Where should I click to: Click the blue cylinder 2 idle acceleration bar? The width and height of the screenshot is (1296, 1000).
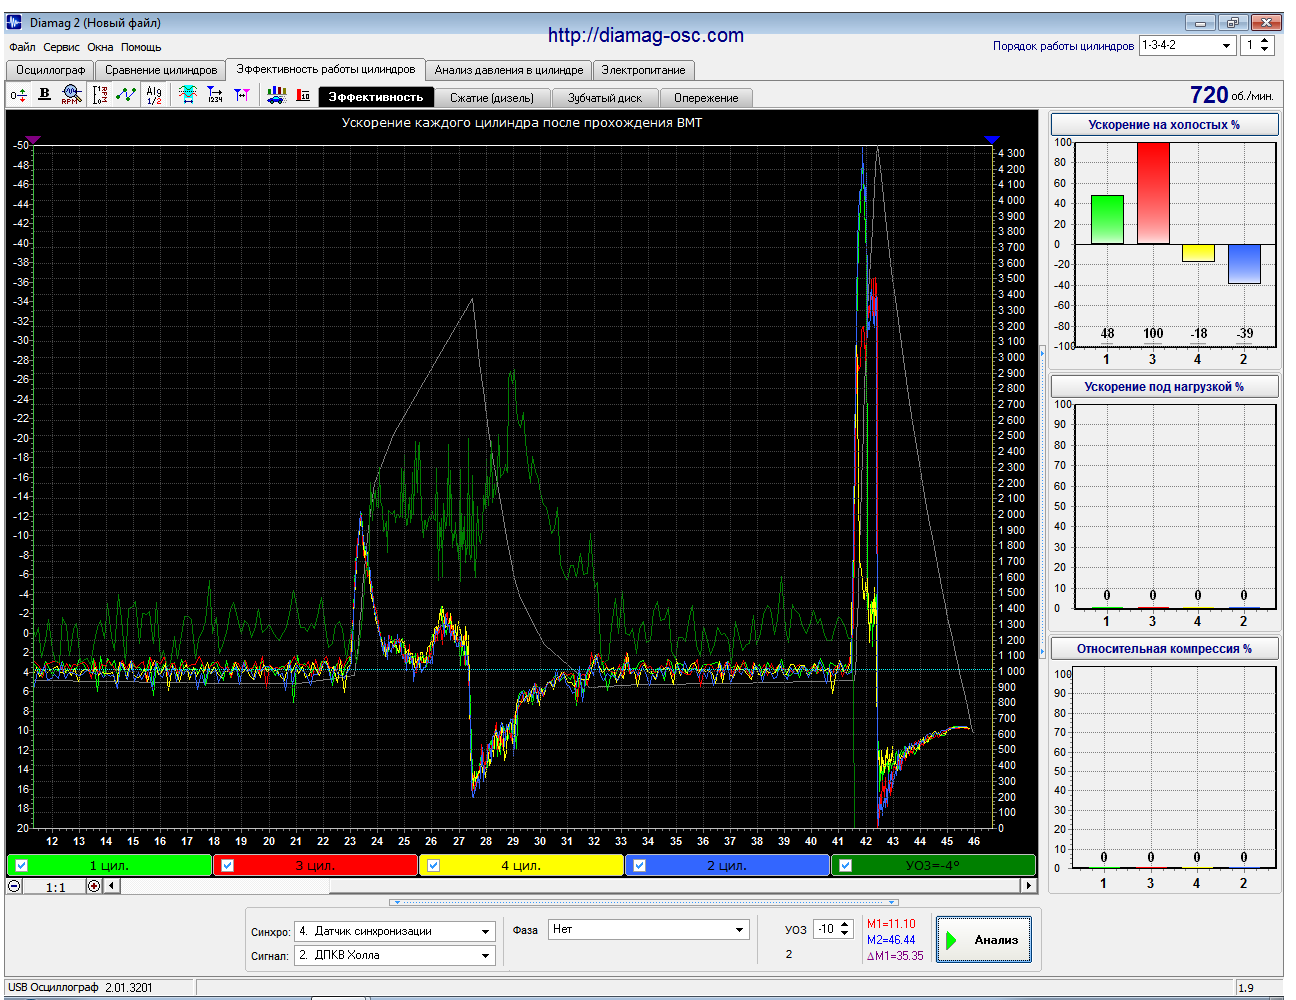click(1244, 264)
